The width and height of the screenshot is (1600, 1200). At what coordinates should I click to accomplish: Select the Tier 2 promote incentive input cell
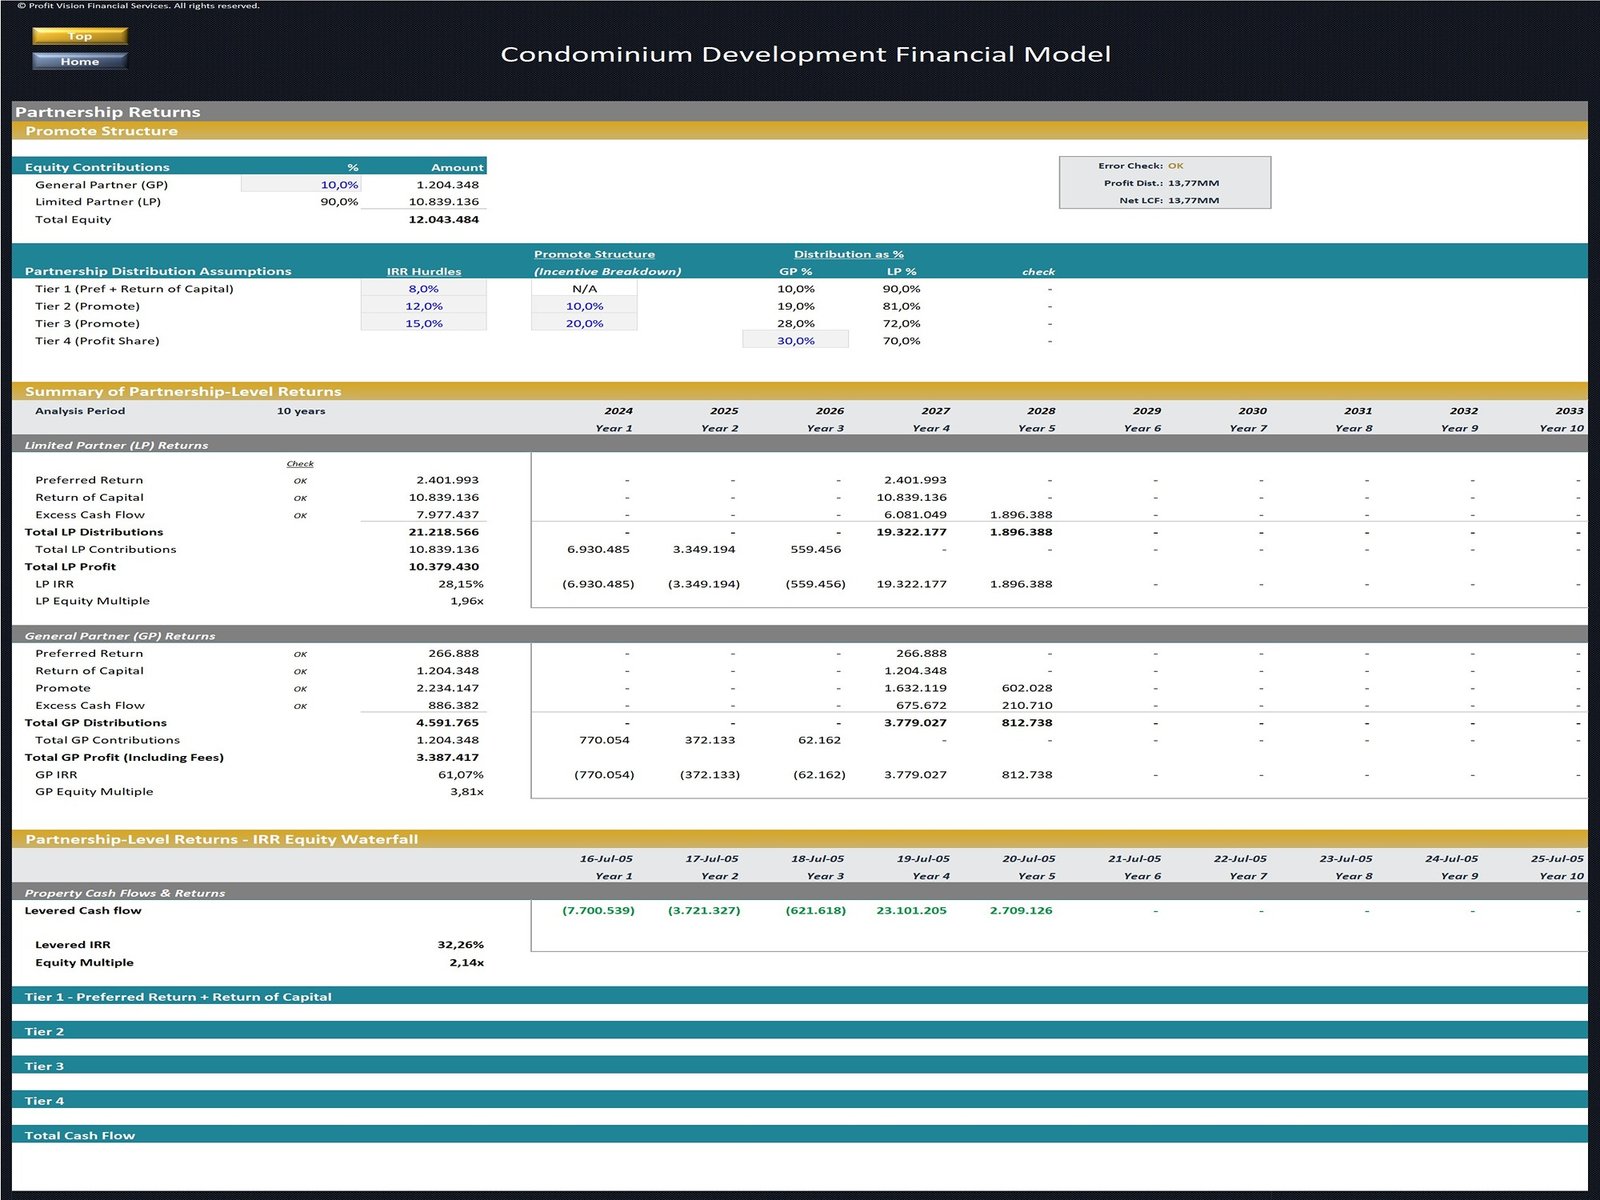click(584, 306)
